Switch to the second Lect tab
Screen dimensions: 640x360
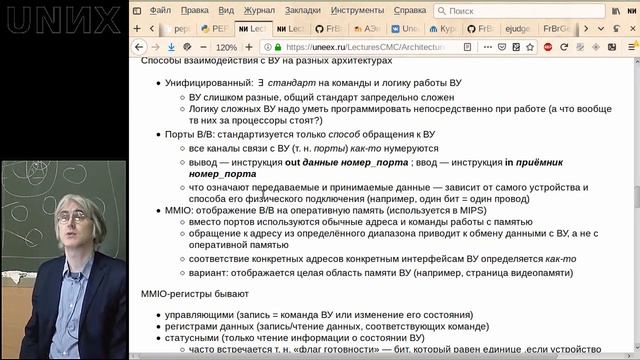pos(291,29)
